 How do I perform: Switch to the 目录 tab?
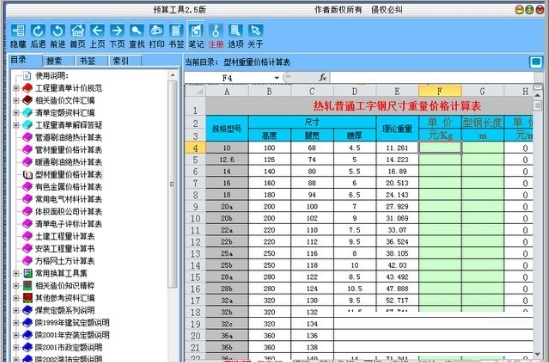click(25, 60)
